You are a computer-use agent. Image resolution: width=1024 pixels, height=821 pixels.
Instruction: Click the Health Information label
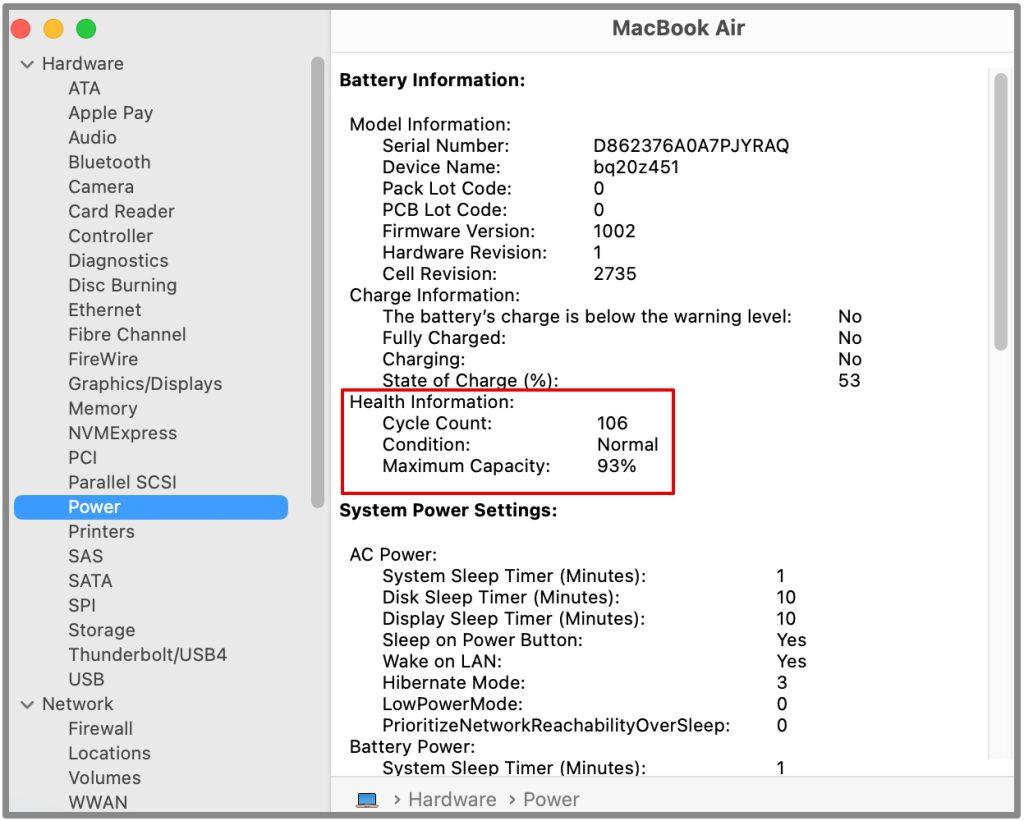[x=432, y=402]
